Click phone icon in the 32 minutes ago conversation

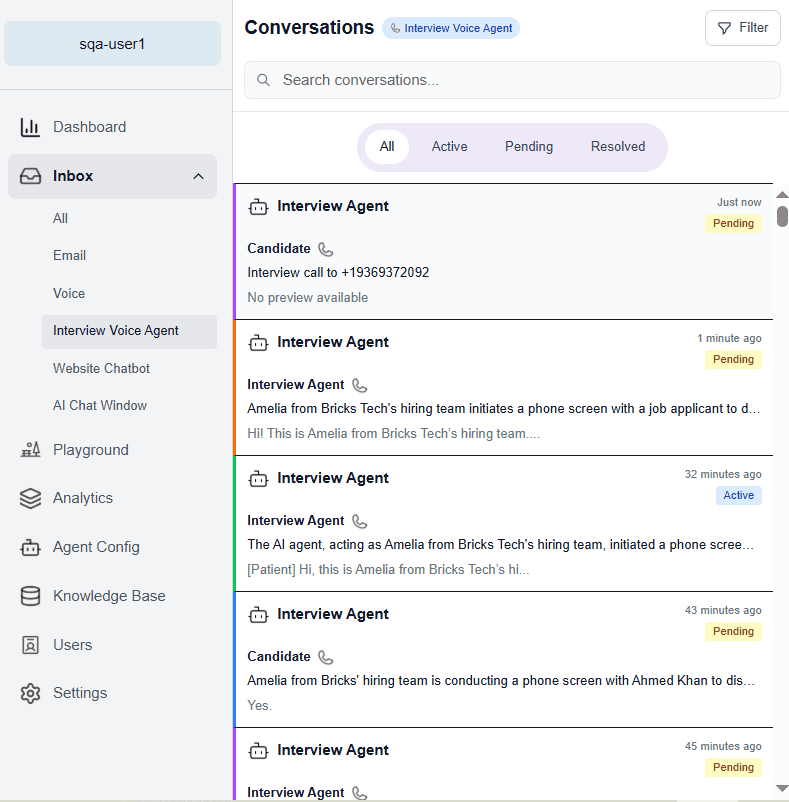click(360, 521)
